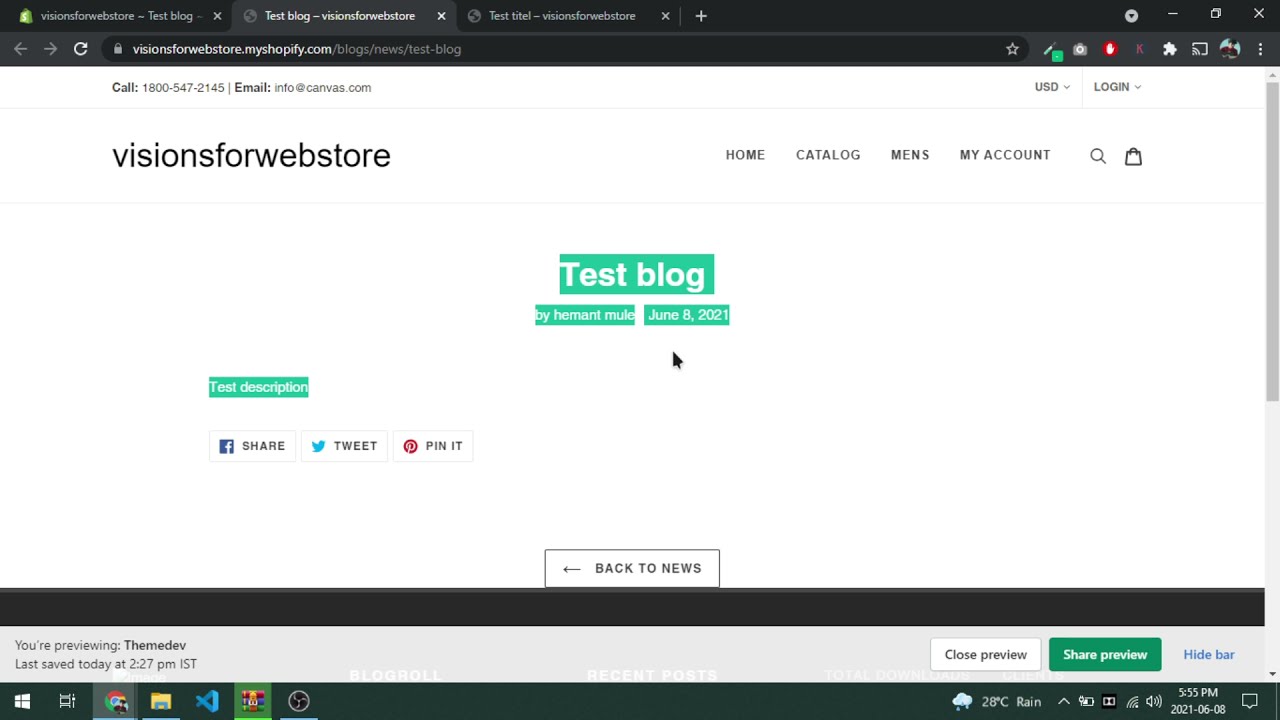This screenshot has height=720, width=1280.
Task: Bookmark this page with the star
Action: (1012, 48)
